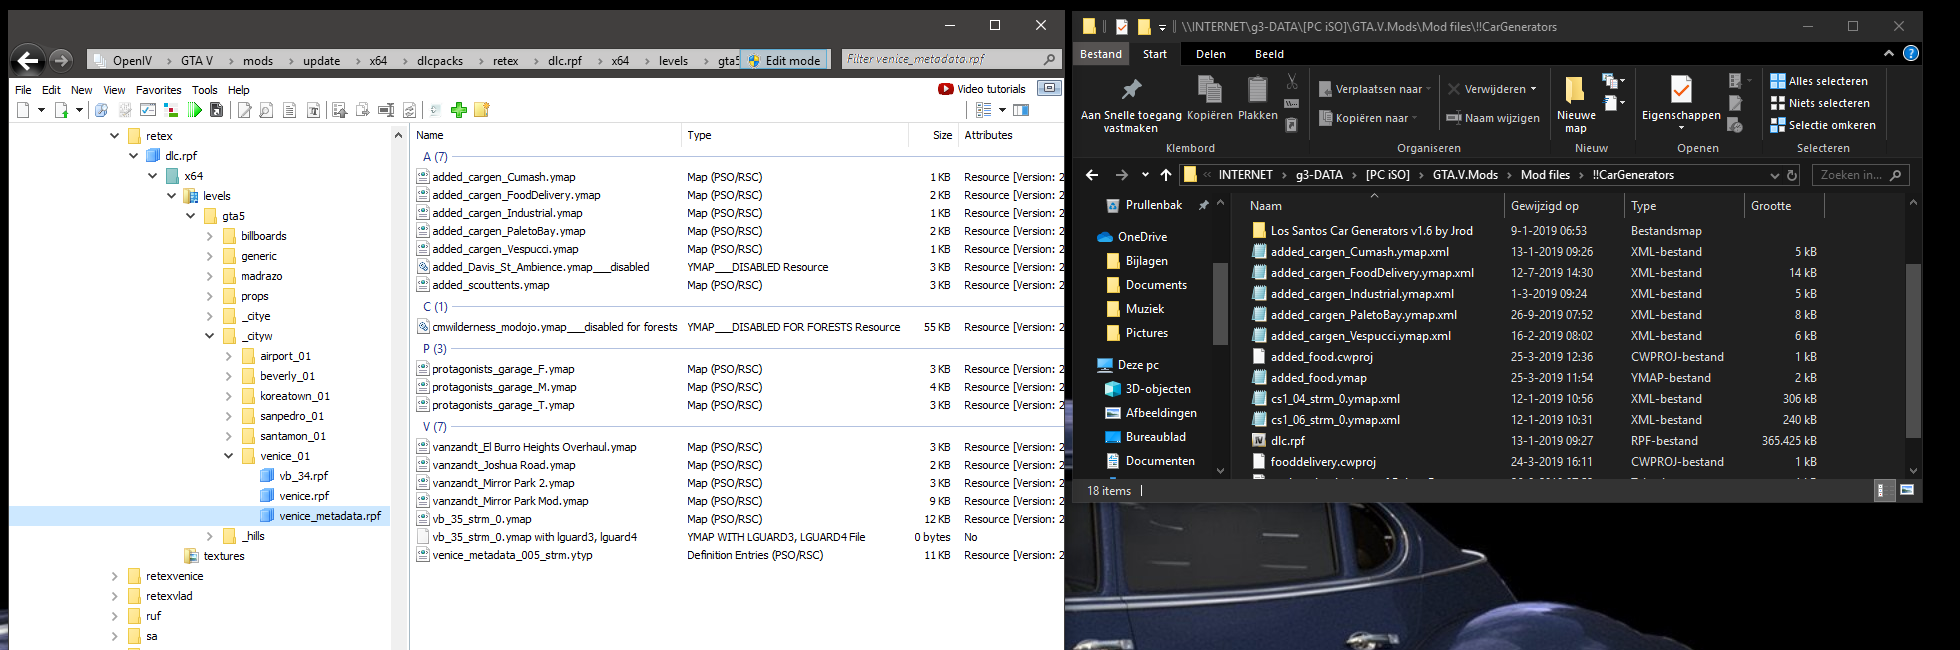1960x650 pixels.
Task: Click Kopiëren copy icon in Explorer ribbon
Action: click(x=1210, y=98)
